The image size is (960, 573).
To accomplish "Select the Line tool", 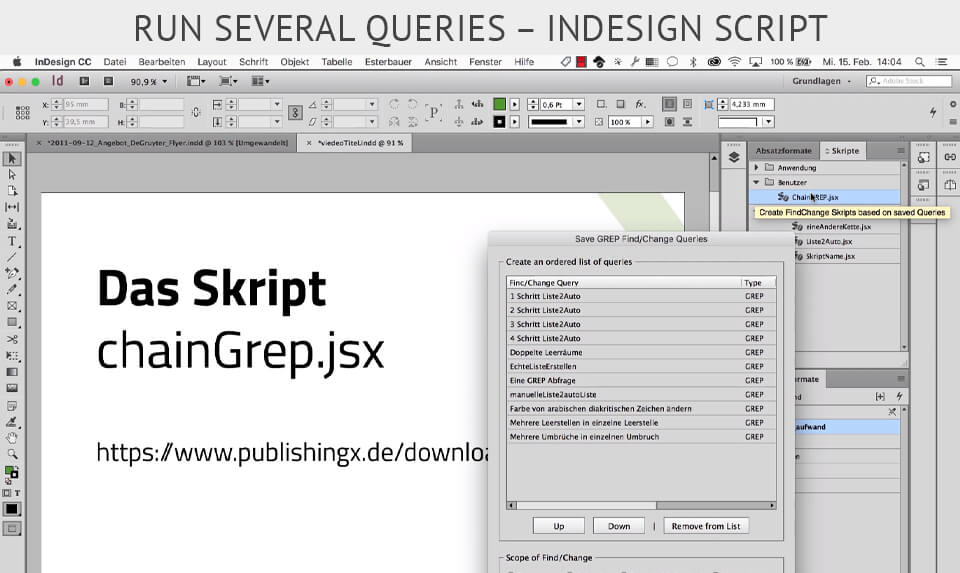I will [x=12, y=257].
